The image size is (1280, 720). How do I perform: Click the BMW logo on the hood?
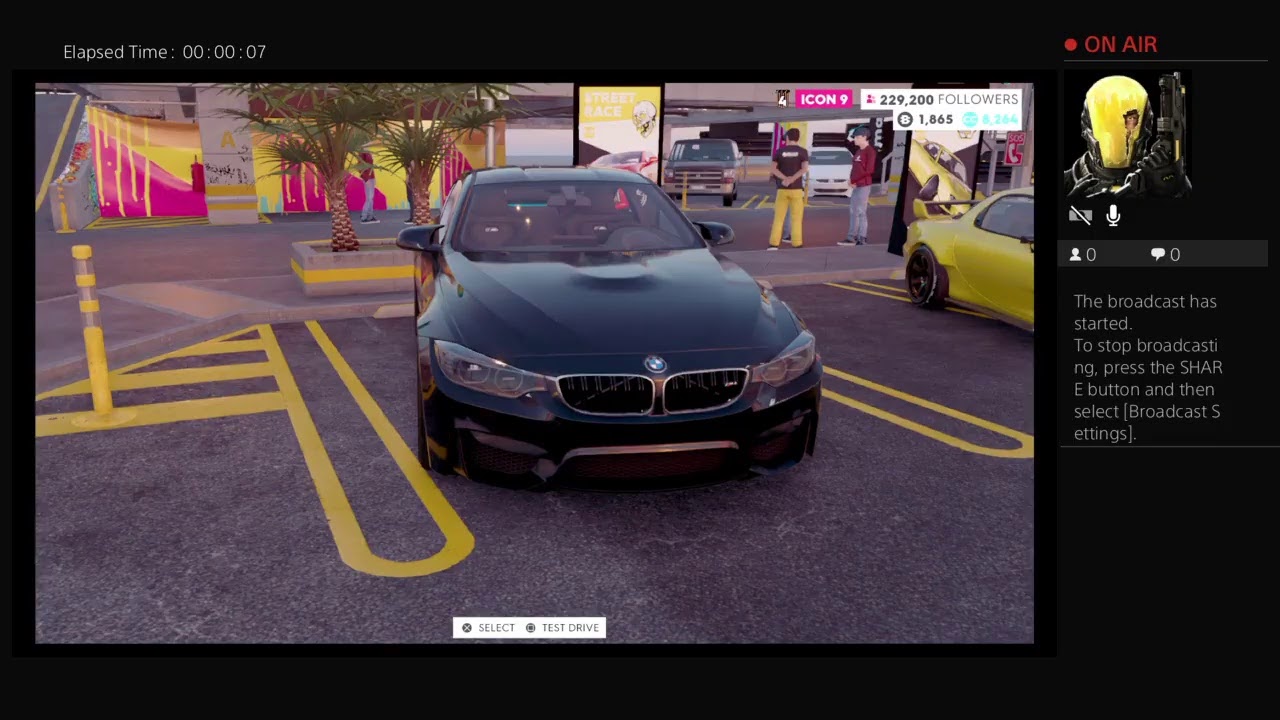(x=655, y=364)
